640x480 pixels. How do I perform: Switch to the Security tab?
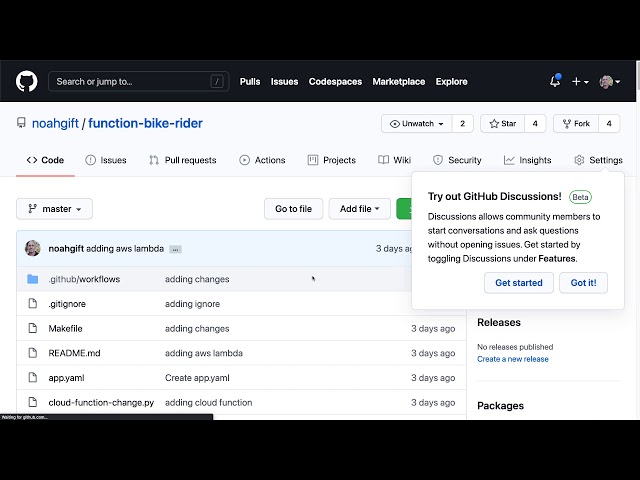[x=457, y=160]
